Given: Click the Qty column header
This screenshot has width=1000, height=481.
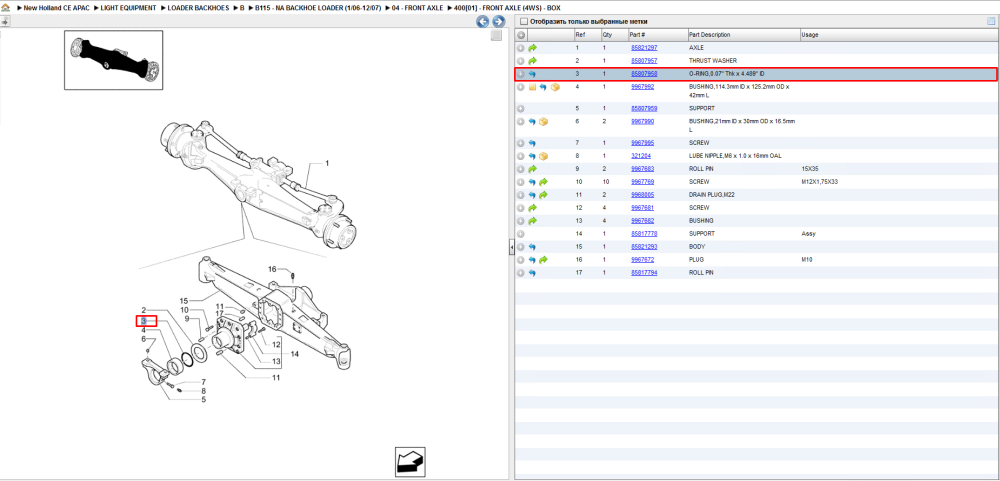Looking at the screenshot, I should (614, 35).
